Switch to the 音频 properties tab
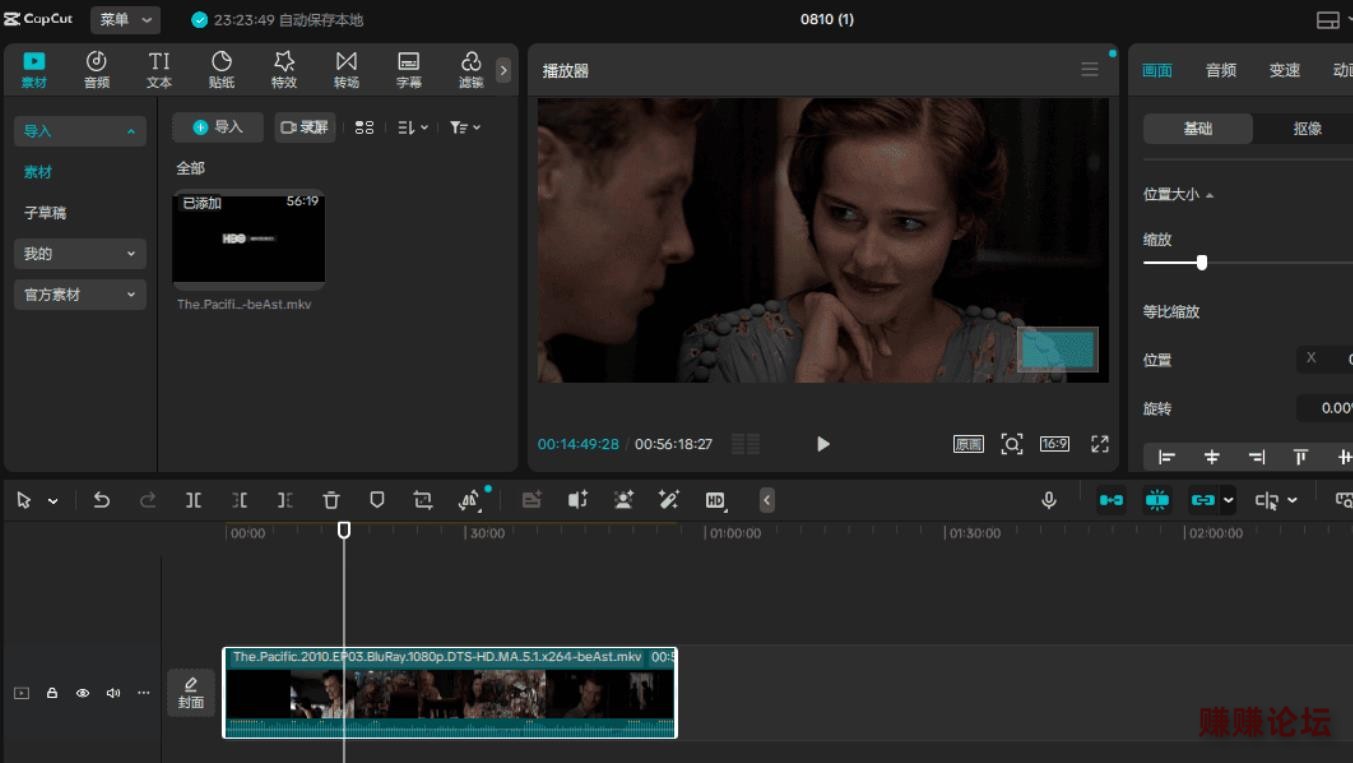Viewport: 1353px width, 763px height. point(1221,70)
